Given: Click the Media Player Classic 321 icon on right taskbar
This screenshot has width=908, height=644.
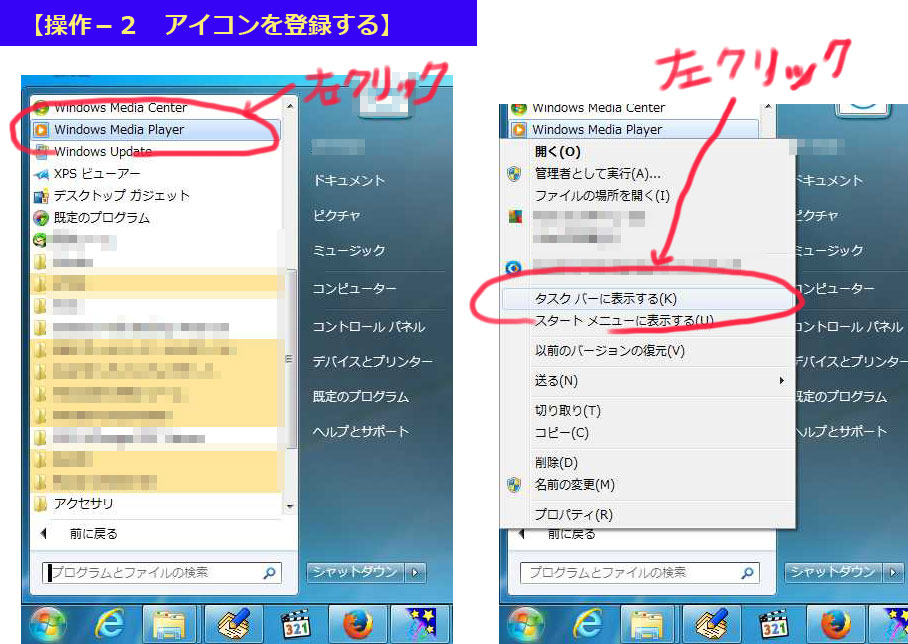Looking at the screenshot, I should [x=772, y=624].
